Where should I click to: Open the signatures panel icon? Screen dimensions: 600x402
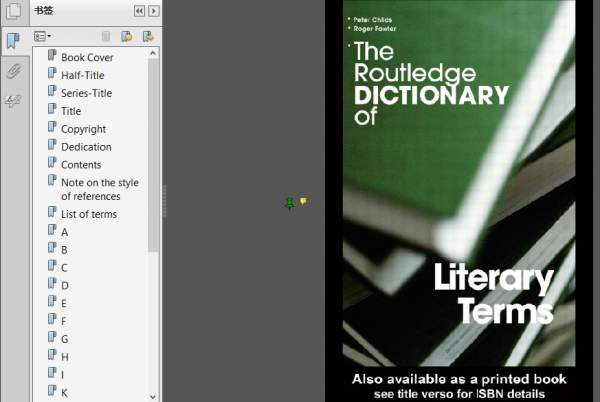pyautogui.click(x=13, y=101)
